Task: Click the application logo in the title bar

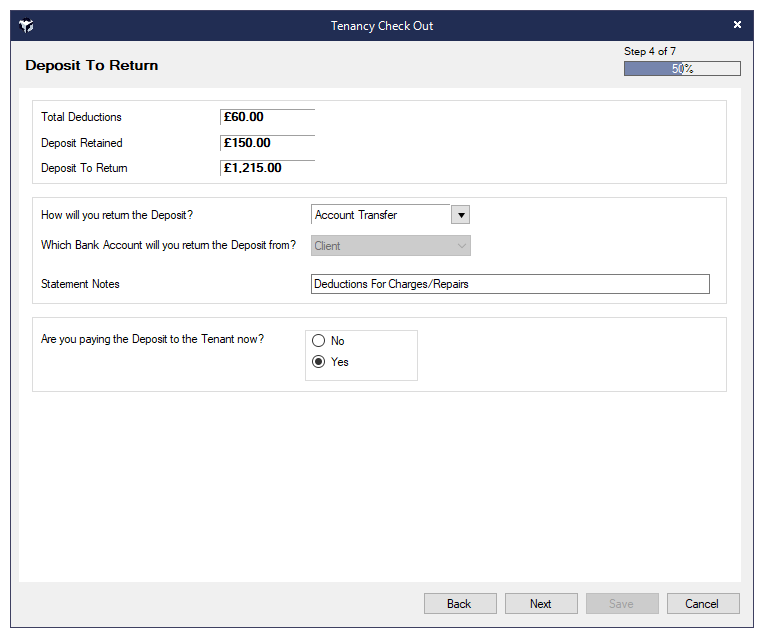Action: [27, 25]
